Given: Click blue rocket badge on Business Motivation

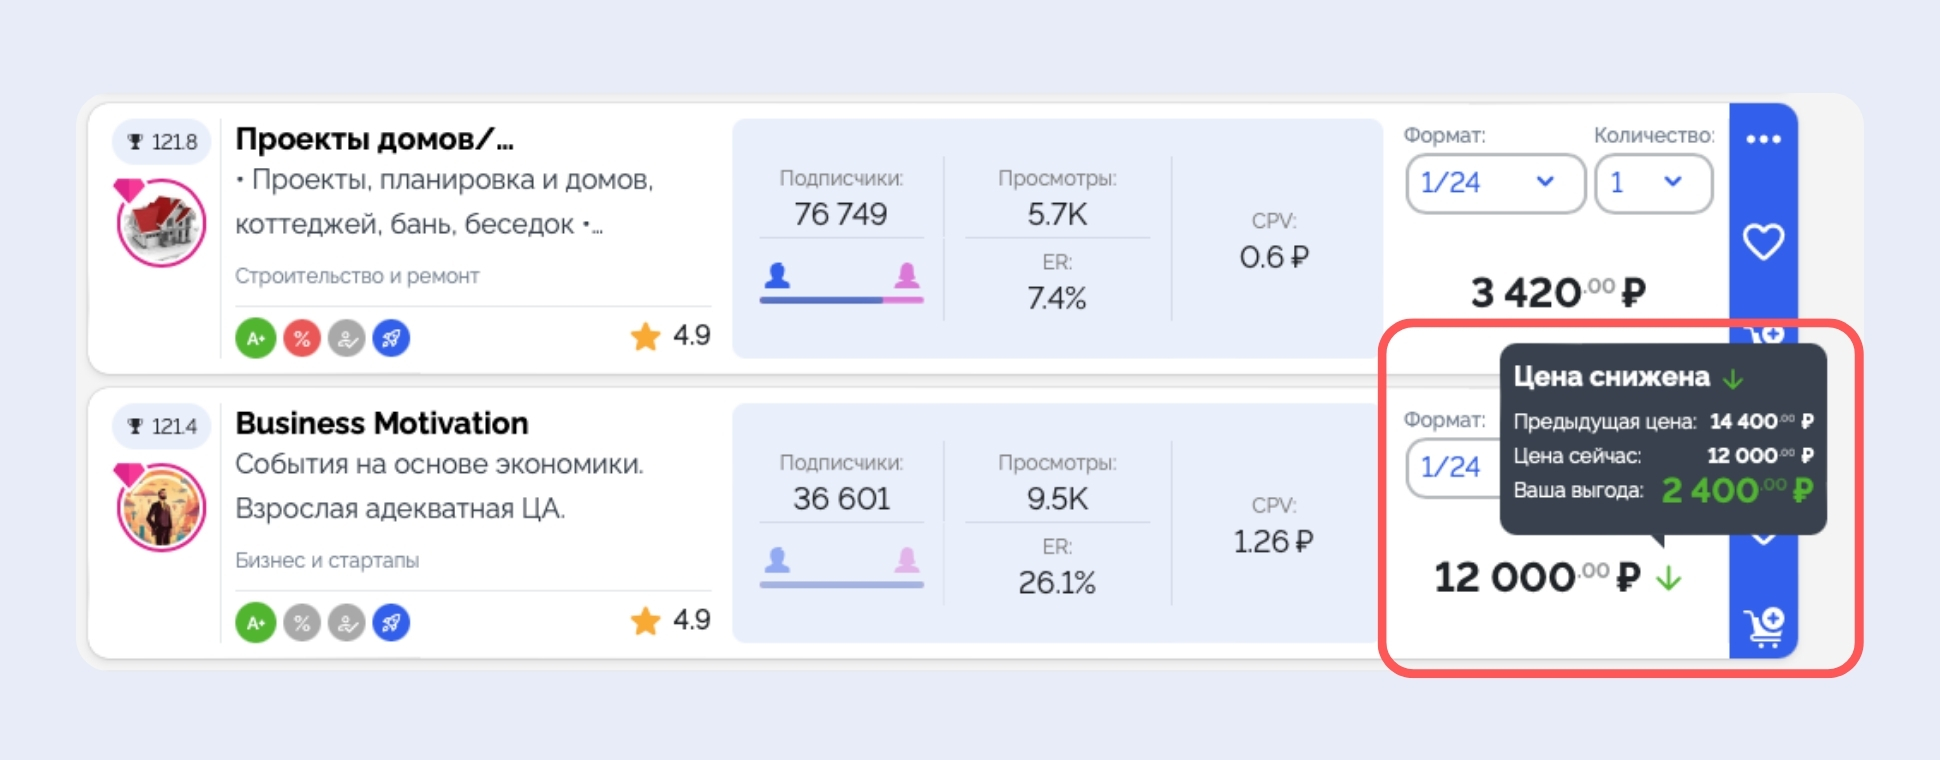Looking at the screenshot, I should click(391, 623).
